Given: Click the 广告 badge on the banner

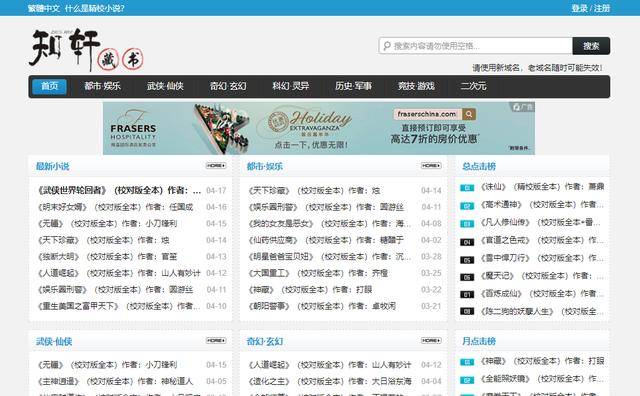Looking at the screenshot, I should [522, 107].
